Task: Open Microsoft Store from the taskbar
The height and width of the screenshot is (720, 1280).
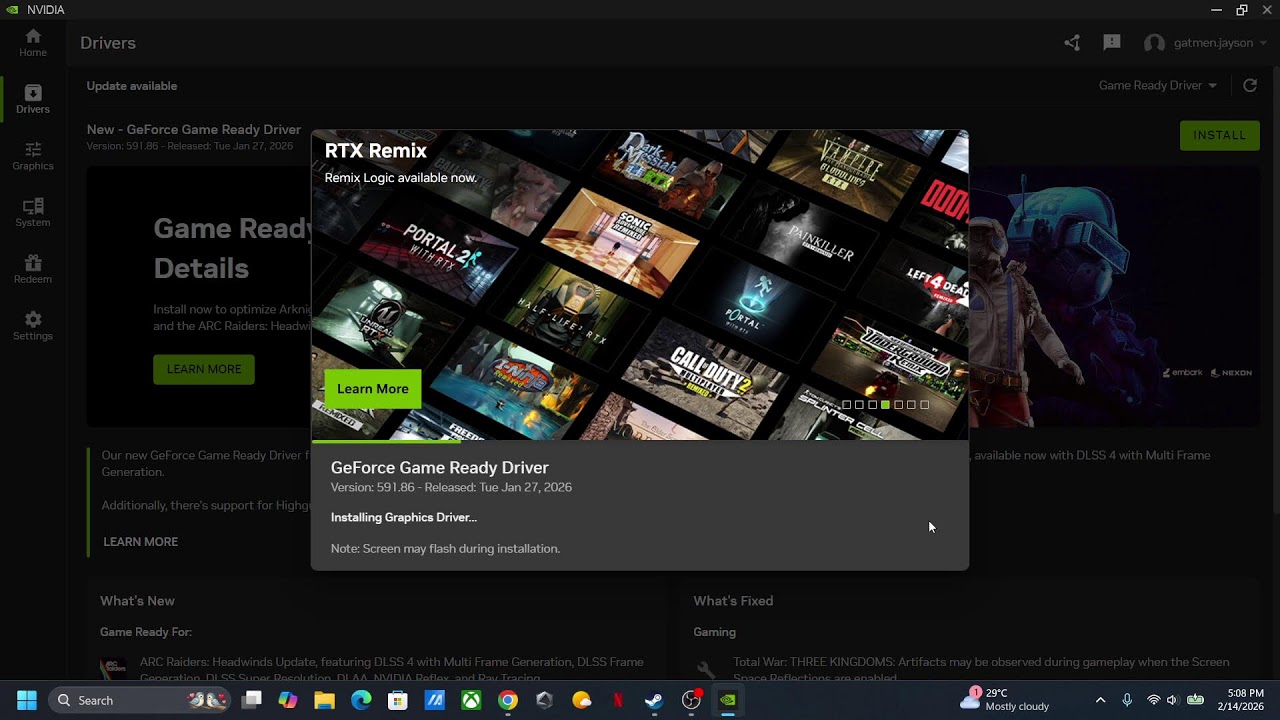Action: (398, 700)
